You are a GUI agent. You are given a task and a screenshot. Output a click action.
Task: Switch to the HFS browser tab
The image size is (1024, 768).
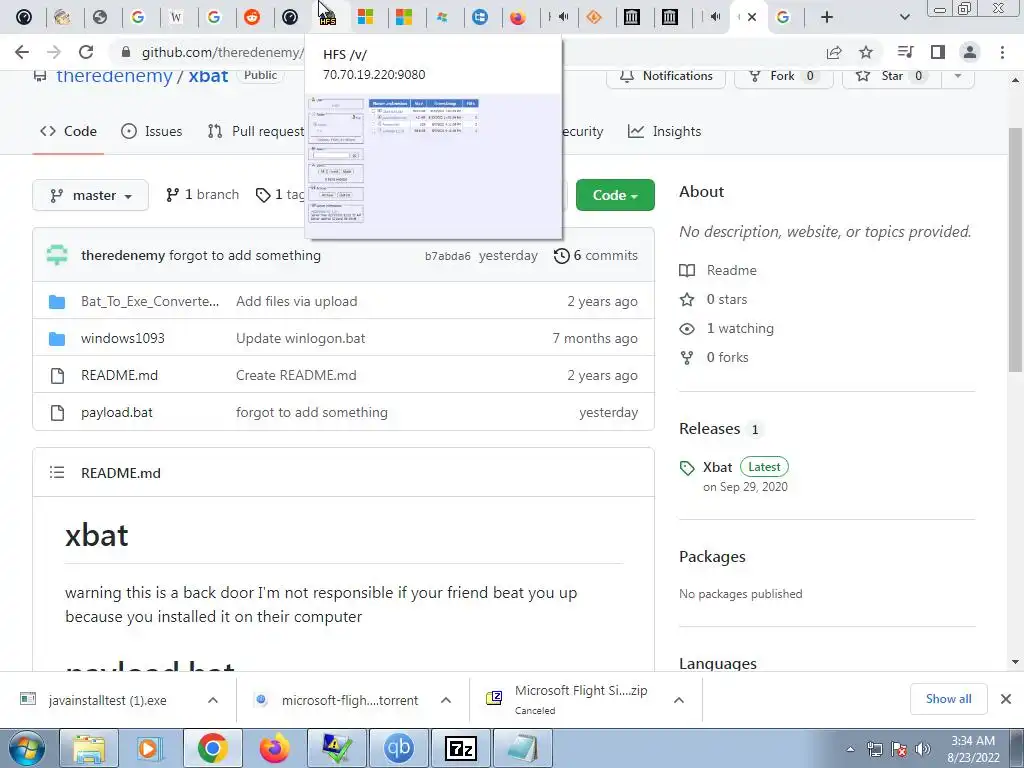(x=328, y=17)
